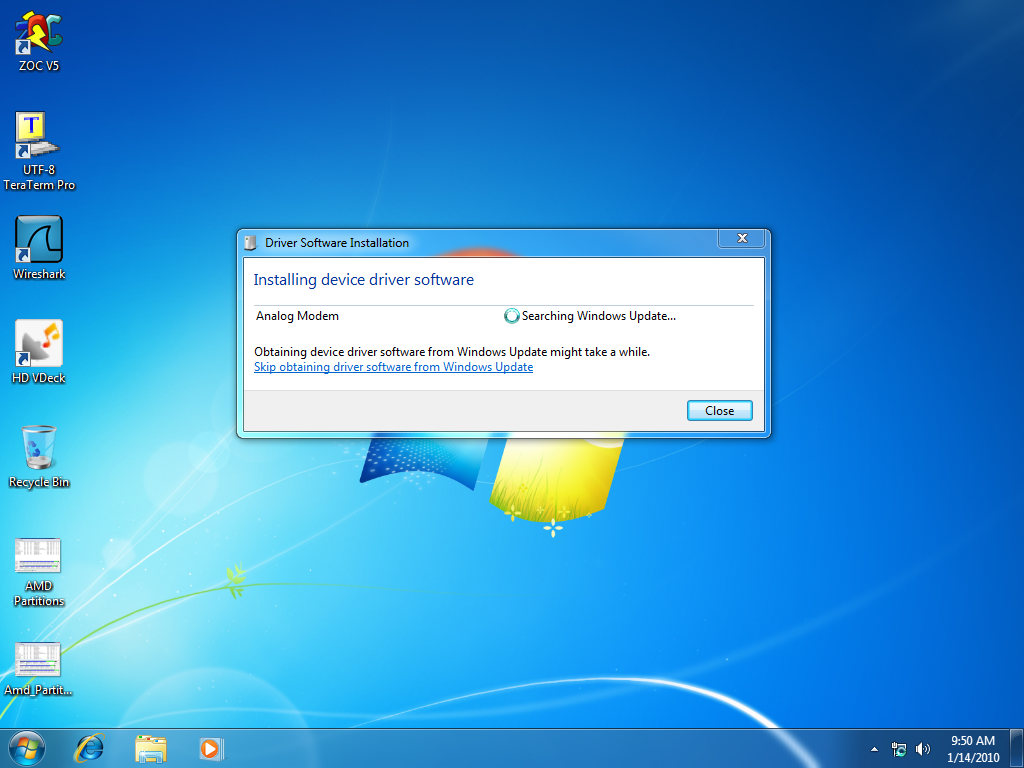The height and width of the screenshot is (768, 1024).
Task: Close the Driver Software Installation window with X
Action: tap(742, 239)
